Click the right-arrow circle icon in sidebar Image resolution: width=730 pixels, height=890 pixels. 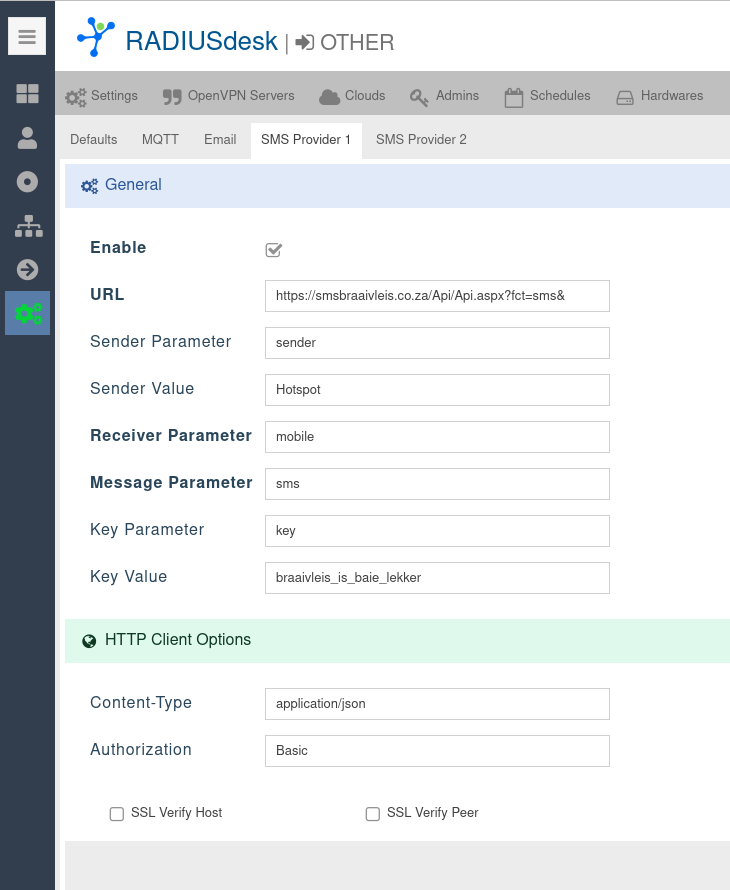[x=27, y=269]
